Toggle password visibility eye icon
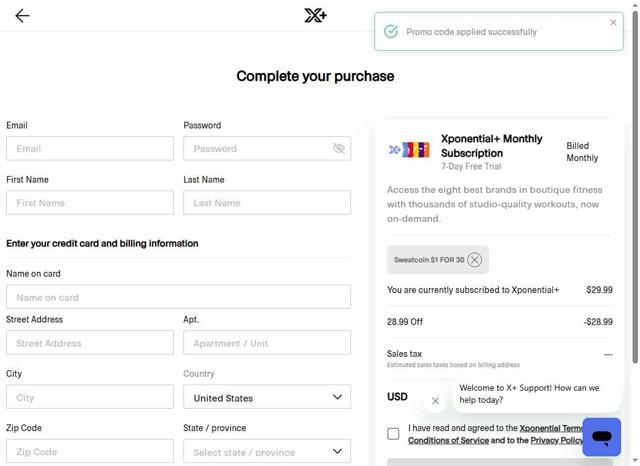This screenshot has height=466, width=640. 339,149
